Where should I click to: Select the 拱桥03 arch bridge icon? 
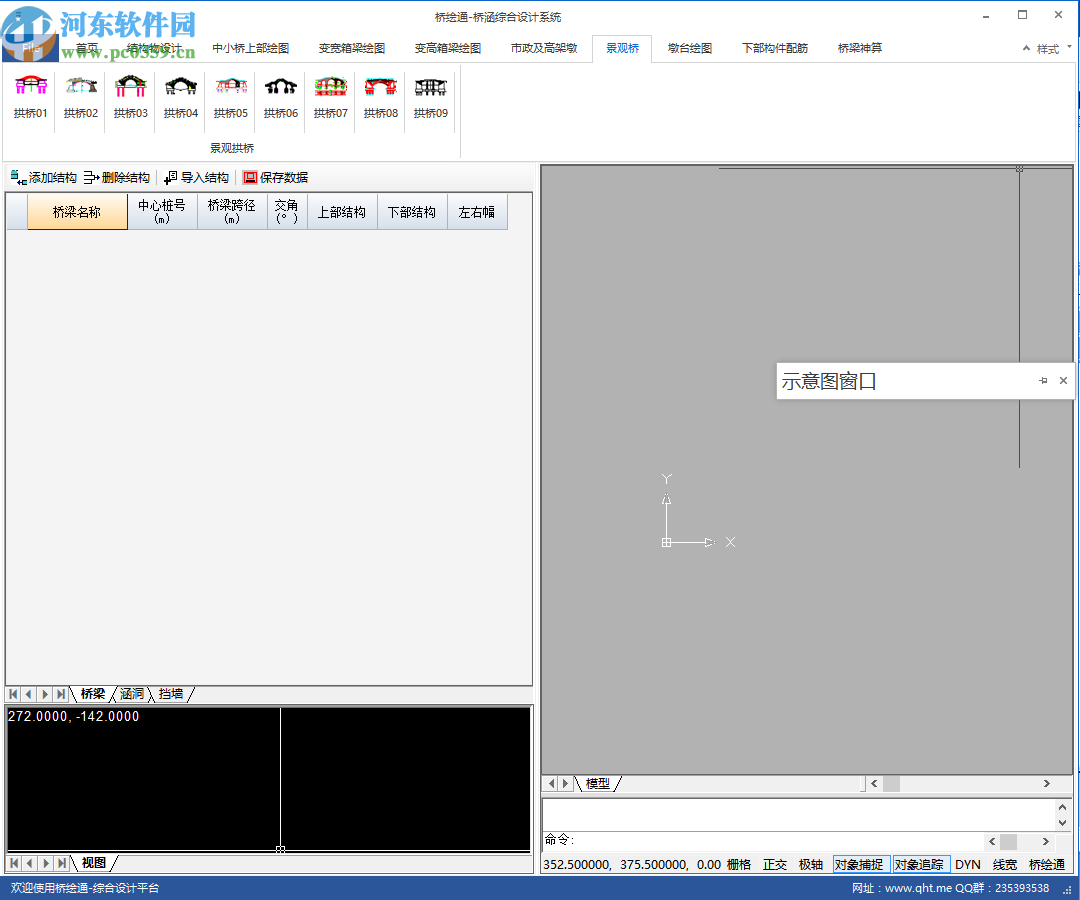point(131,97)
